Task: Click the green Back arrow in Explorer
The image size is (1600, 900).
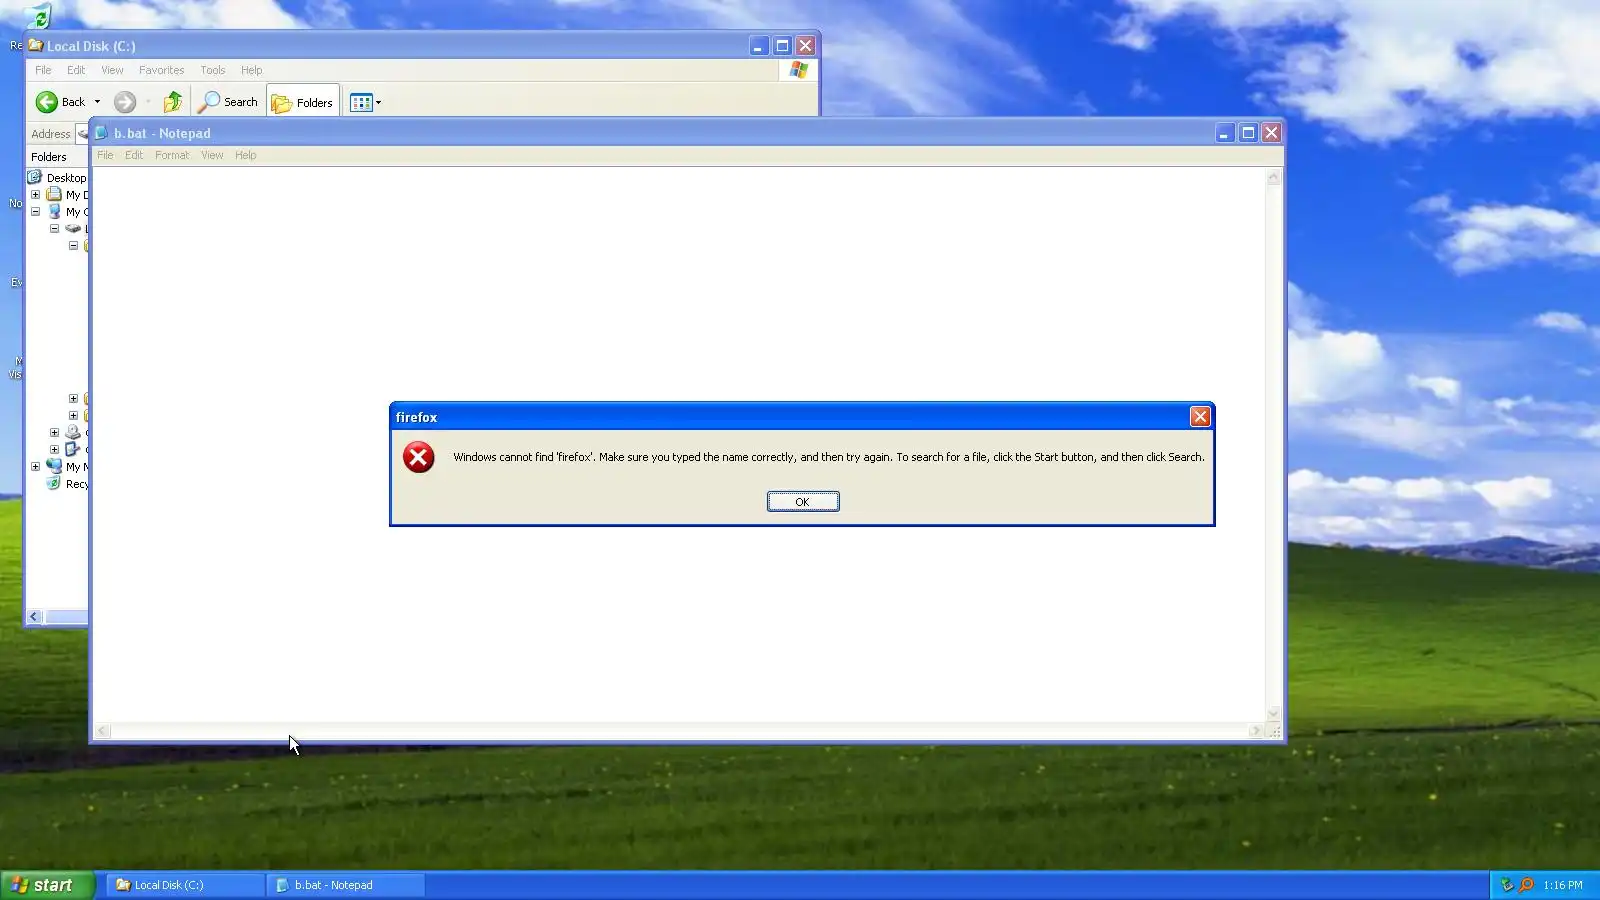Action: point(46,102)
